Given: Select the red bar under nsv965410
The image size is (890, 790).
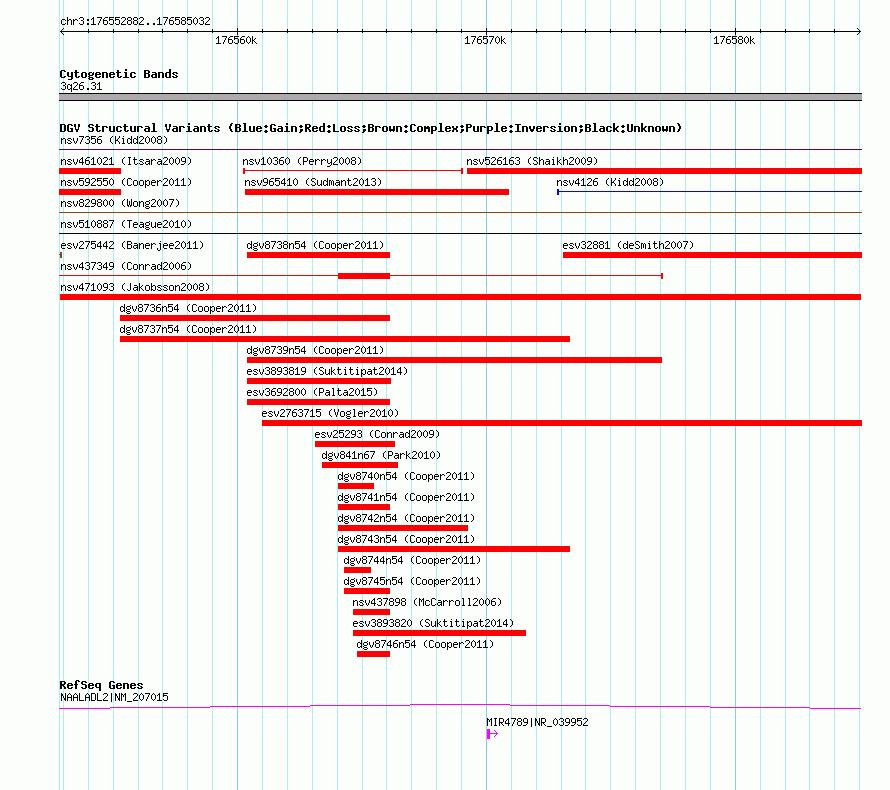Looking at the screenshot, I should (377, 192).
